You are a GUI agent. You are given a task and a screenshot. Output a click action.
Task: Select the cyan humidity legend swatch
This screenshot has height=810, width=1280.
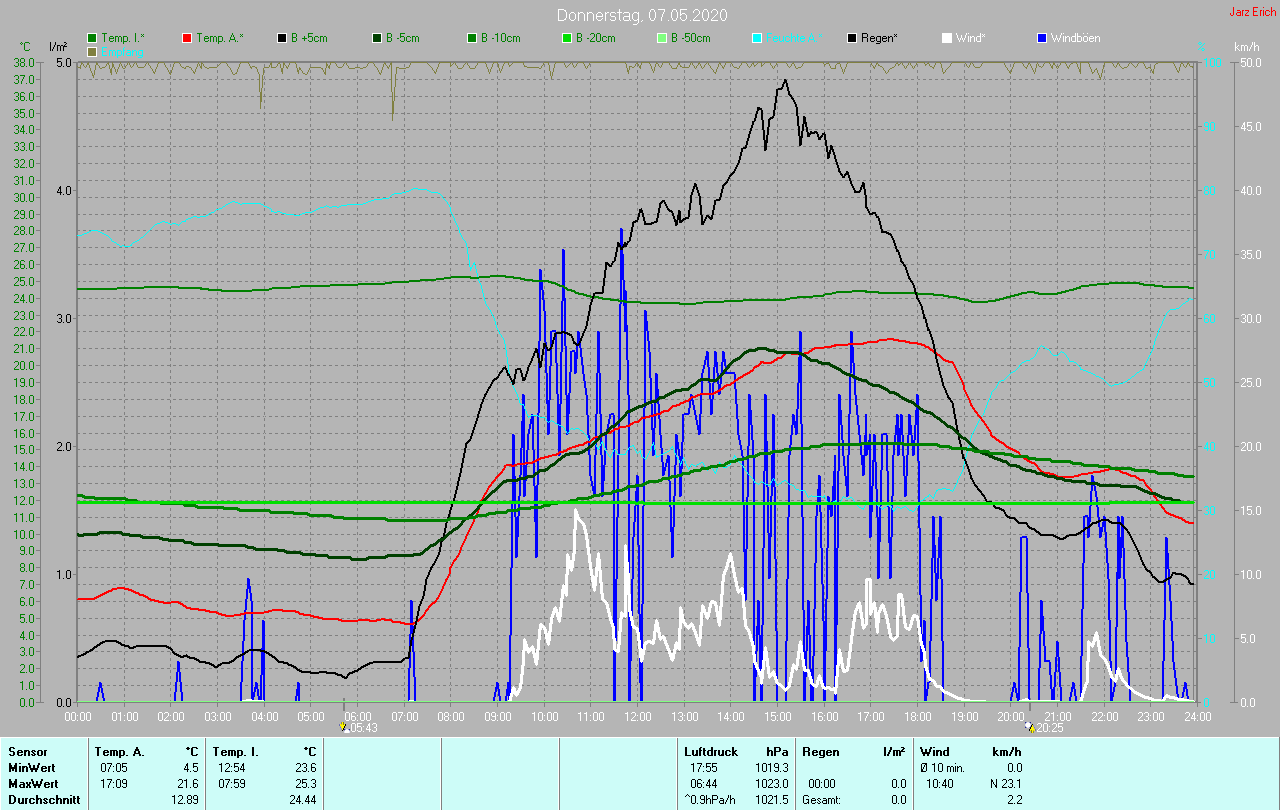[x=757, y=38]
